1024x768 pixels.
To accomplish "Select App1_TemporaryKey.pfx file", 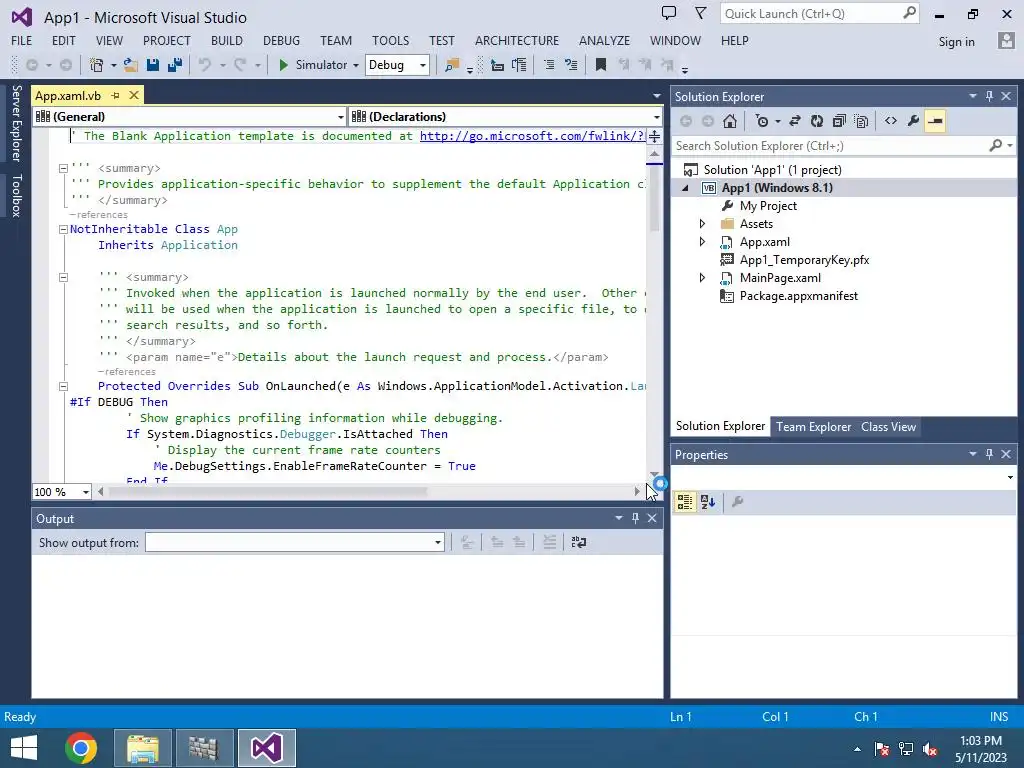I will 804,260.
